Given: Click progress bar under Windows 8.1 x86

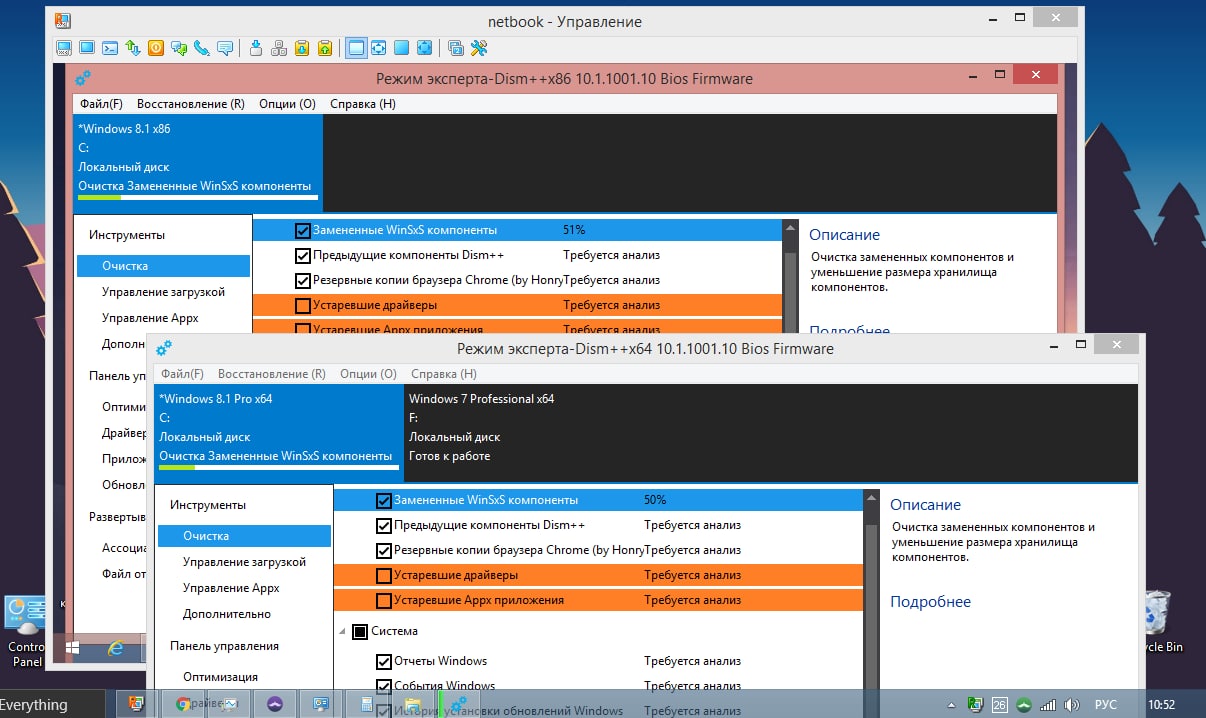Looking at the screenshot, I should tap(198, 197).
